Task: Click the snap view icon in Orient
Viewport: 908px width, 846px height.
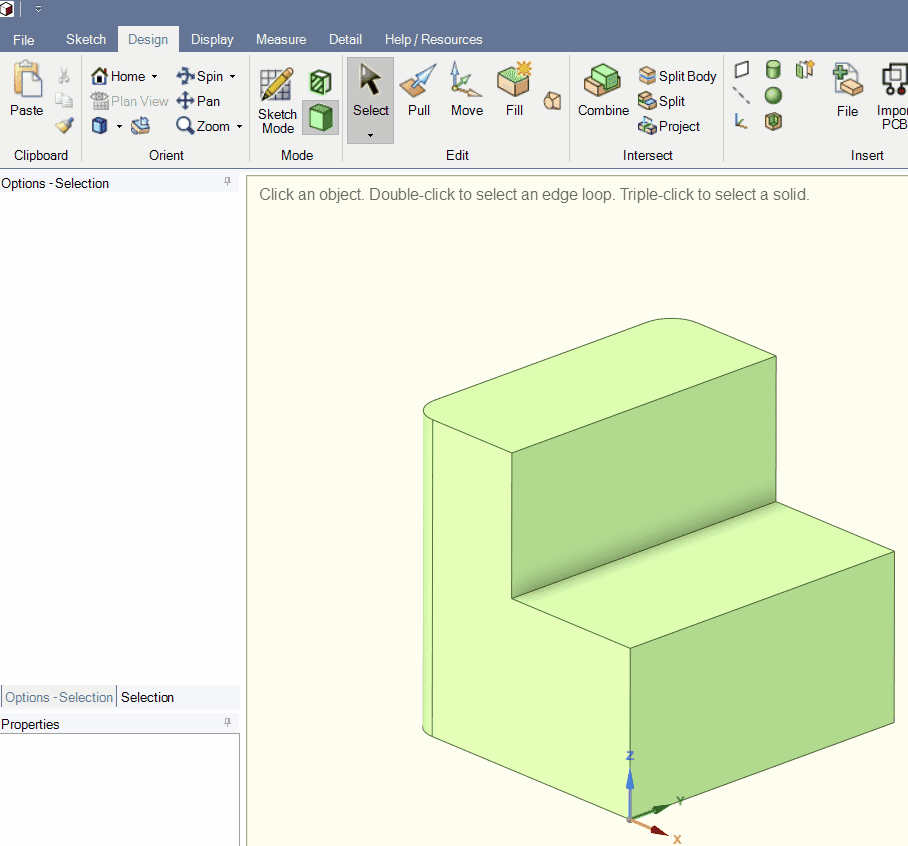Action: tap(141, 126)
